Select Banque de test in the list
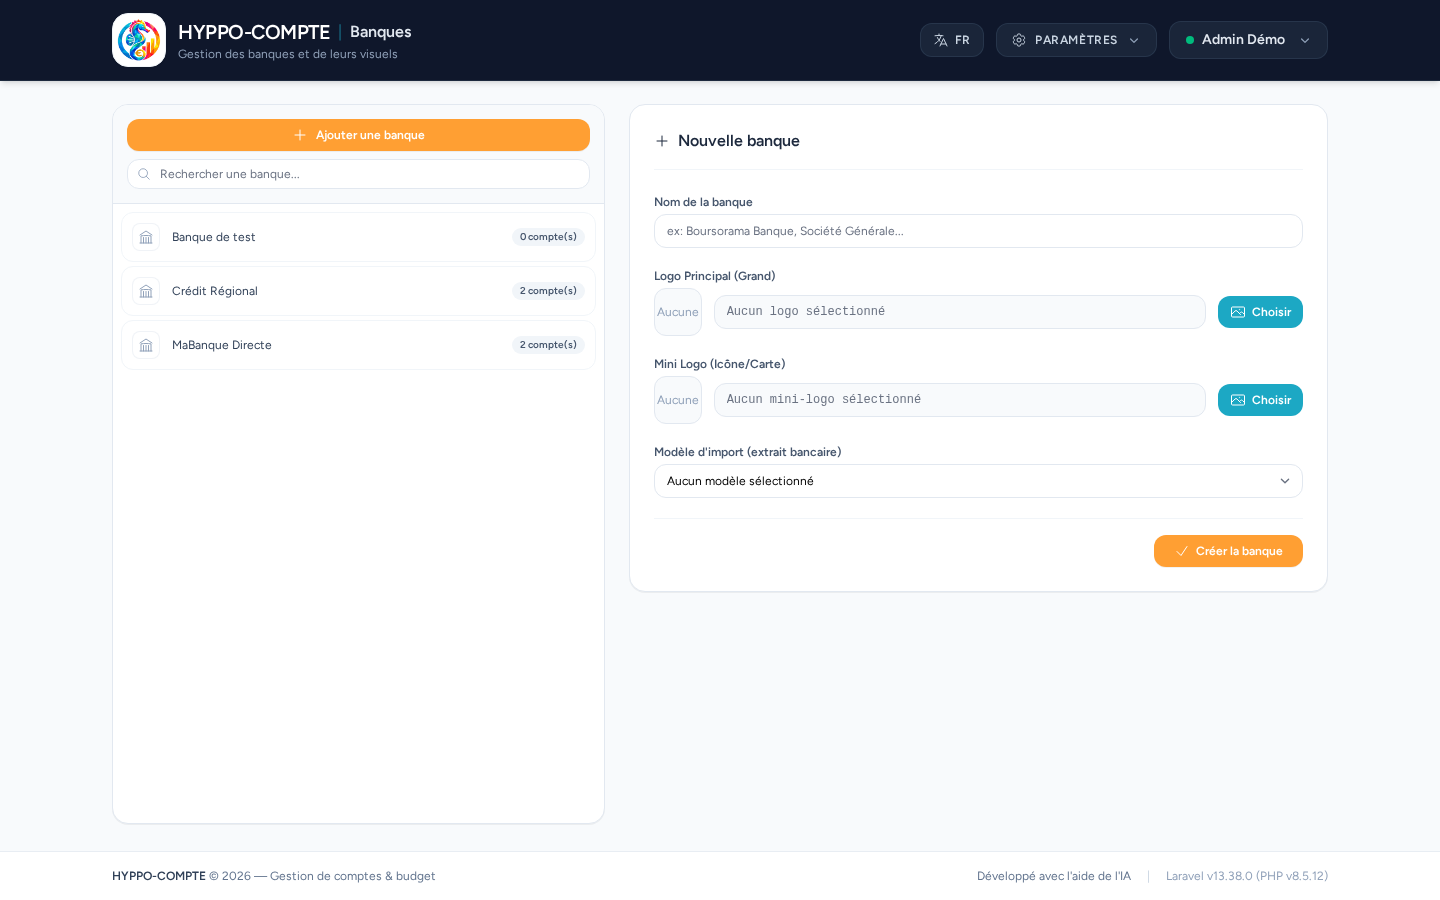1440x900 pixels. point(358,237)
